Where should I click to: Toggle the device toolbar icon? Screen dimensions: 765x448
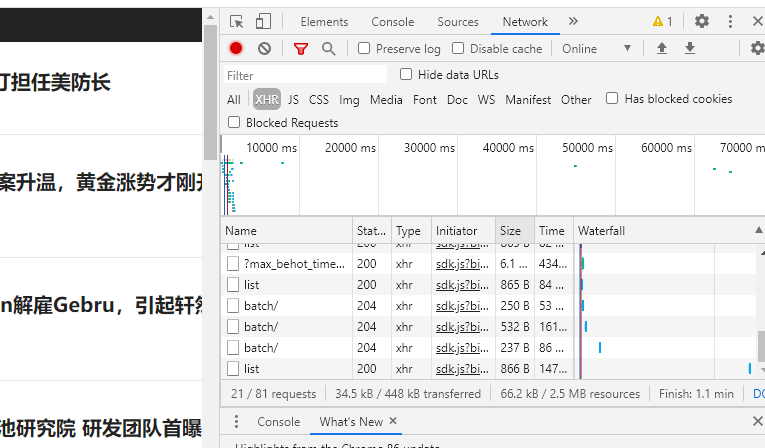point(263,21)
